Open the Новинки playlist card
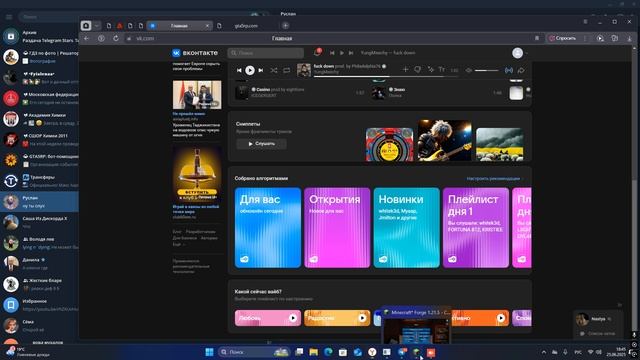This screenshot has height=360, width=640. [407, 227]
